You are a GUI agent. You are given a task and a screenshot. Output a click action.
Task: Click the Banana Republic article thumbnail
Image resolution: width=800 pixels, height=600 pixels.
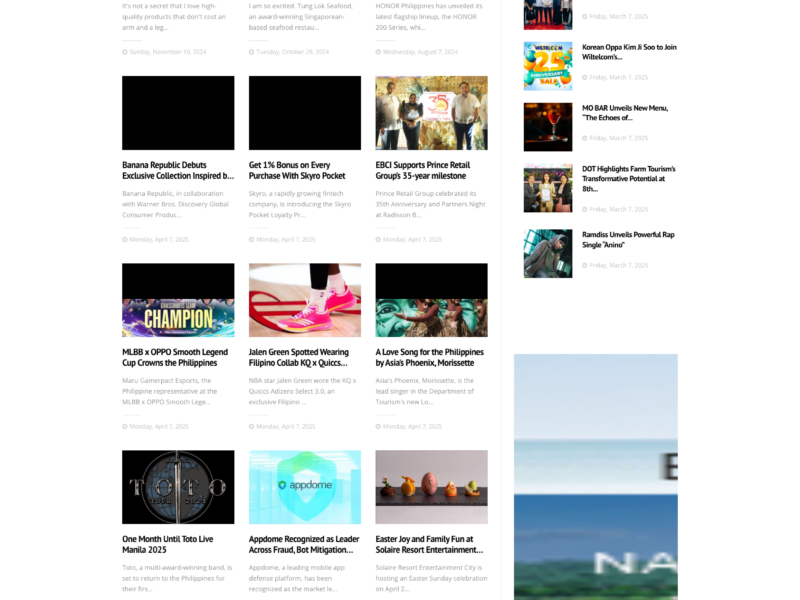(x=178, y=113)
